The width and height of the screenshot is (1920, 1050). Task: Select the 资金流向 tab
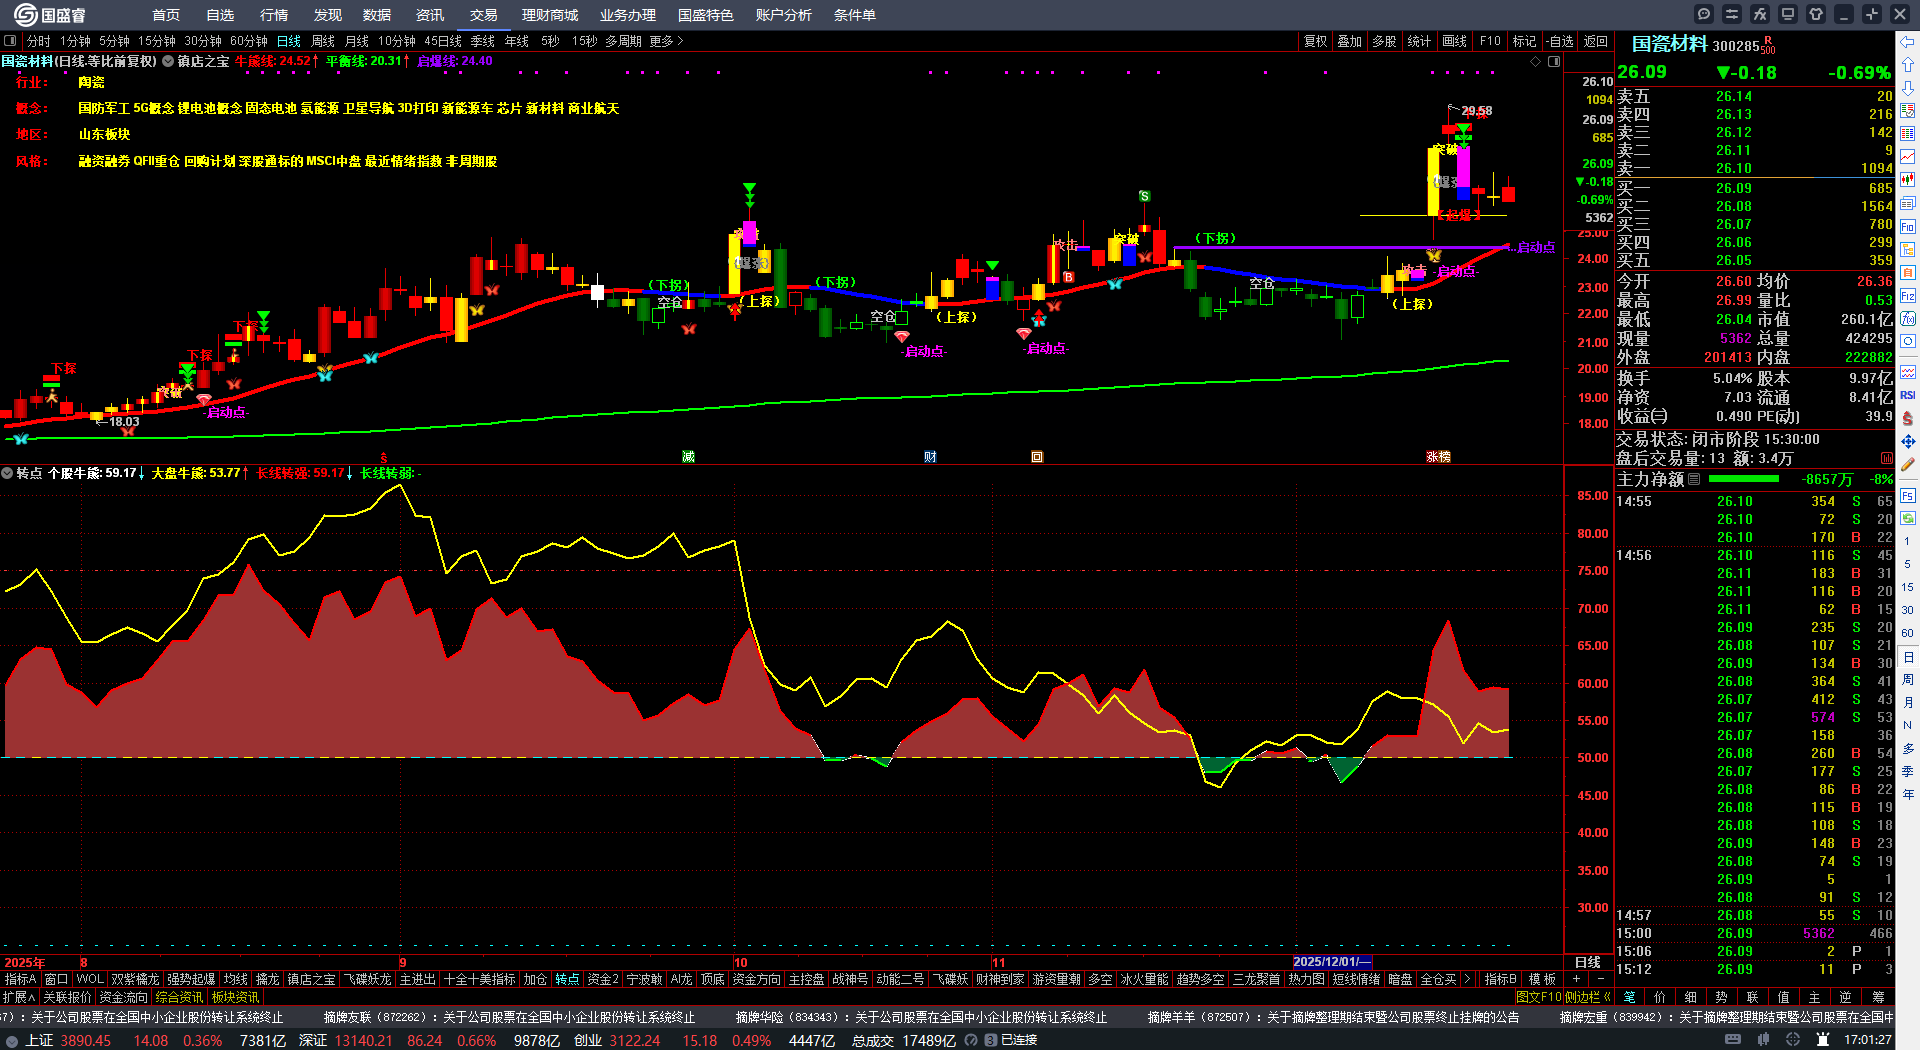(124, 997)
